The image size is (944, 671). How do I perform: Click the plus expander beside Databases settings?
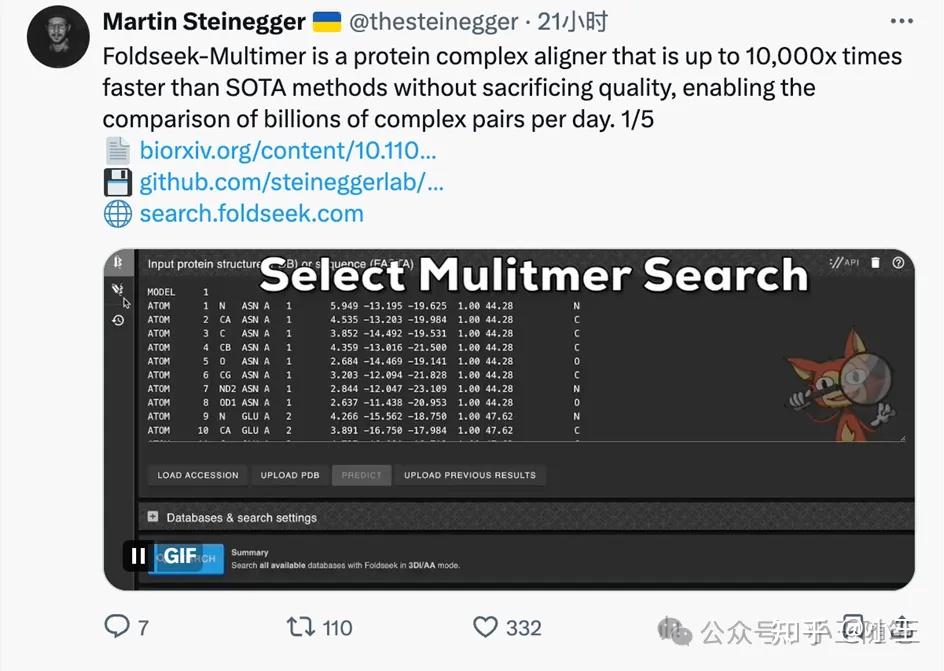coord(153,517)
